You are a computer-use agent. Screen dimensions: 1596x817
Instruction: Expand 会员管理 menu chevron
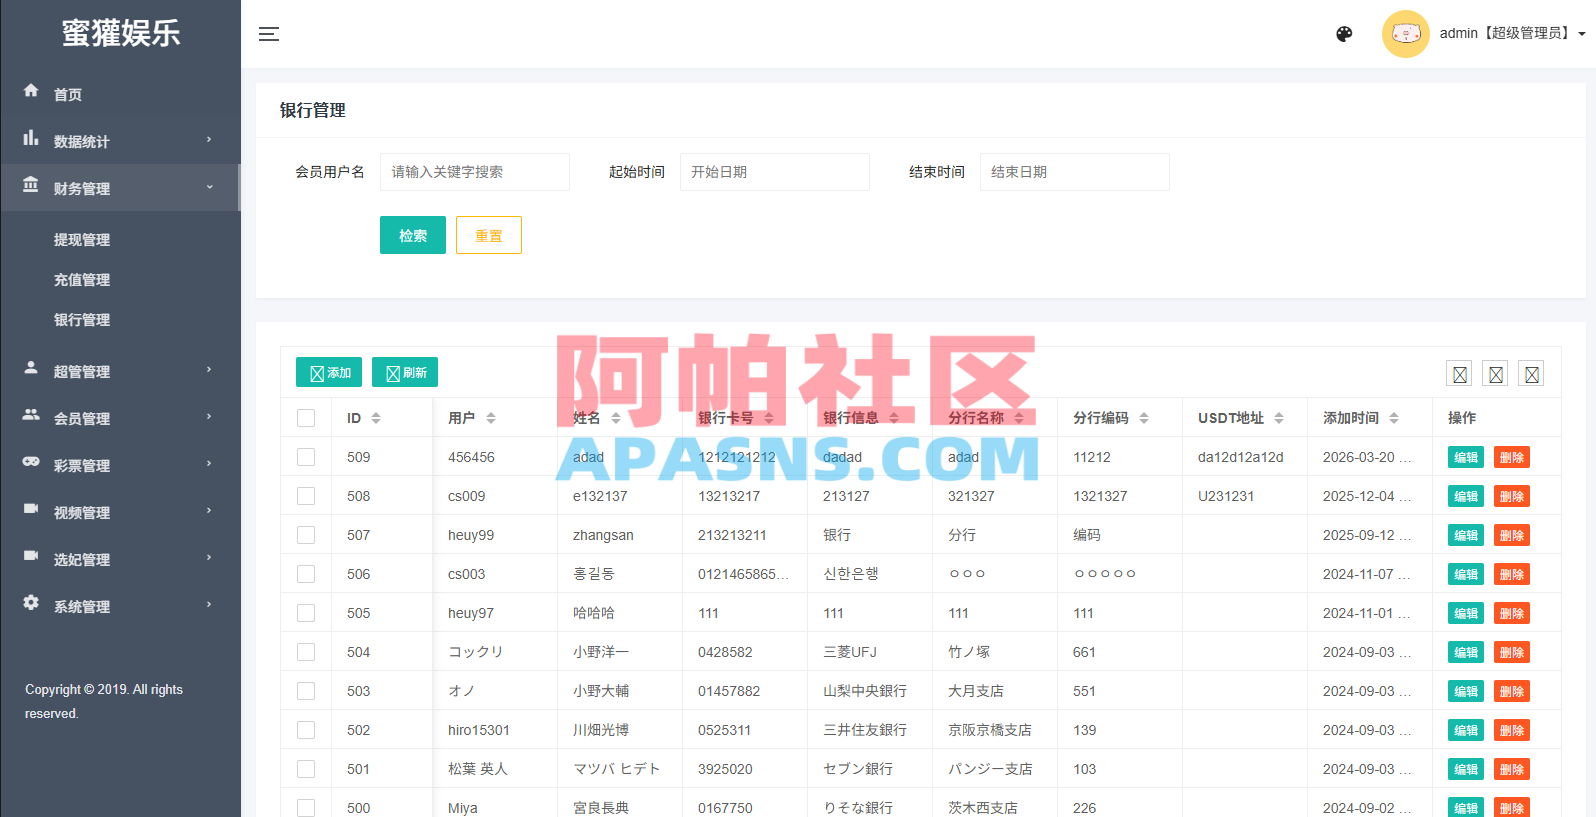[209, 416]
